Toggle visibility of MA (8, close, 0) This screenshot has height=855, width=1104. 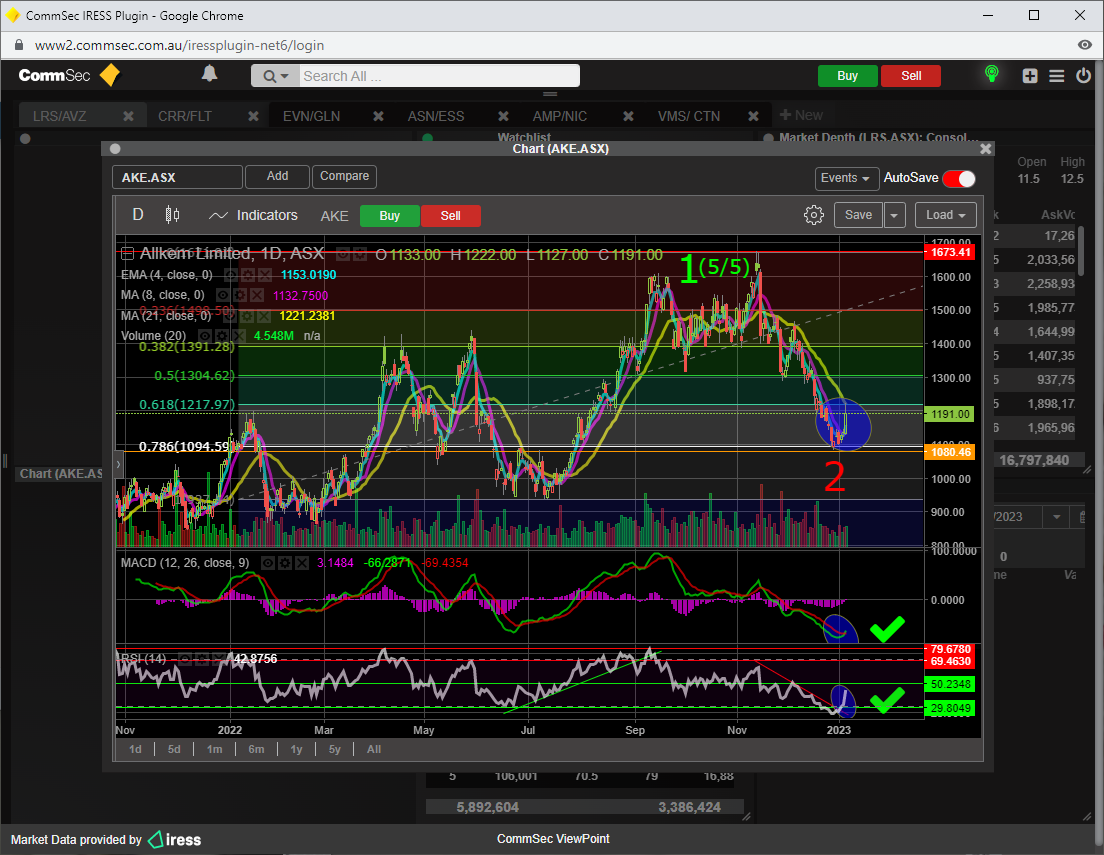(222, 295)
